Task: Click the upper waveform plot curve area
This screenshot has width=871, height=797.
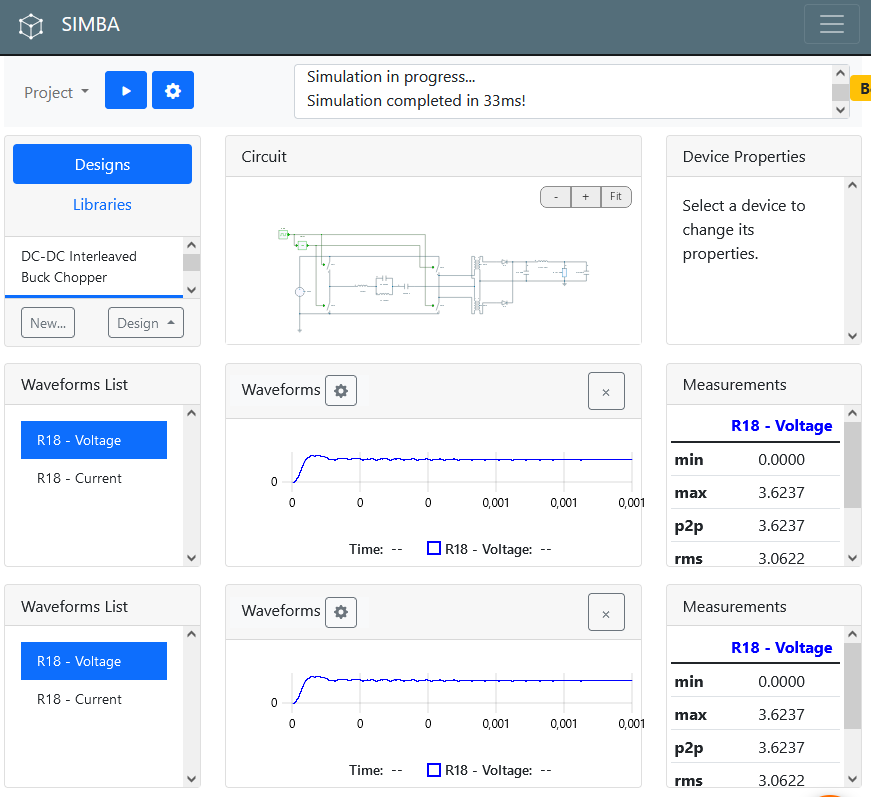Action: pos(462,468)
